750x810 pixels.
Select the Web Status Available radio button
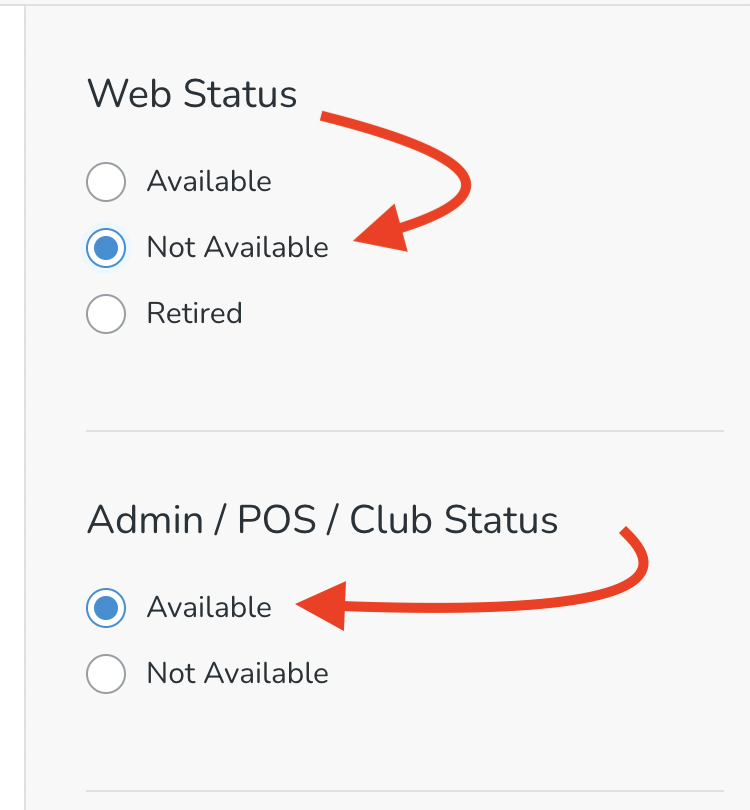click(x=106, y=182)
